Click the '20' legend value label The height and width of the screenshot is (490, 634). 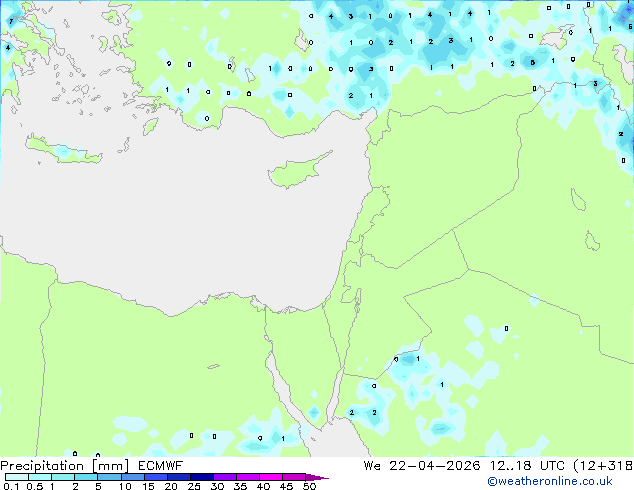point(171,486)
